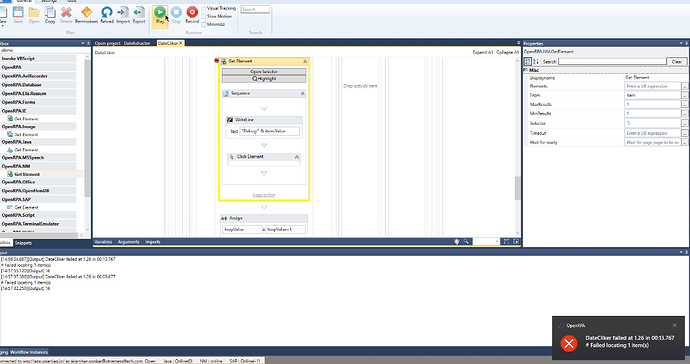Click the Timeout expression field
Image resolution: width=690 pixels, height=364 pixels.
[x=652, y=133]
